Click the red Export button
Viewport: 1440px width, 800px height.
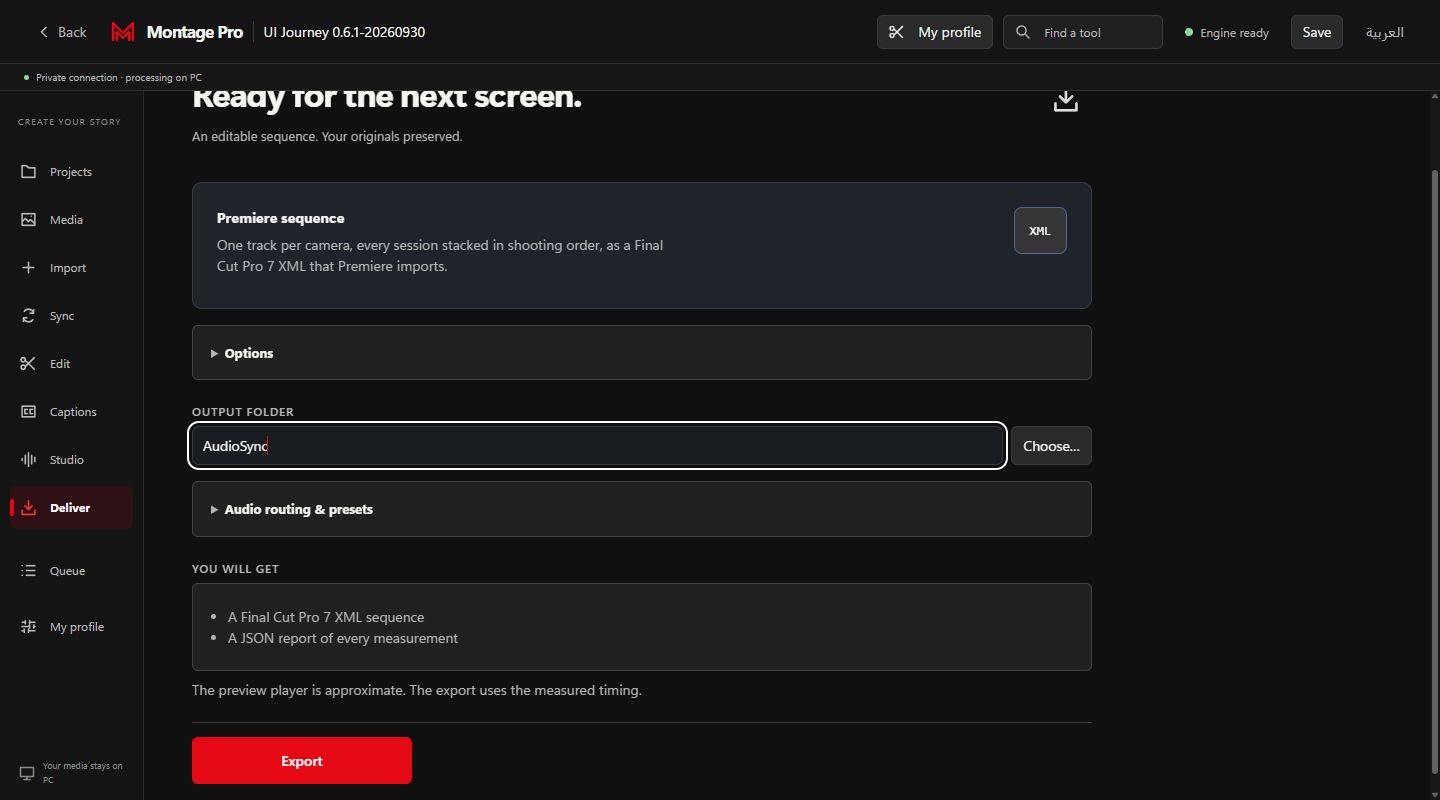[302, 761]
